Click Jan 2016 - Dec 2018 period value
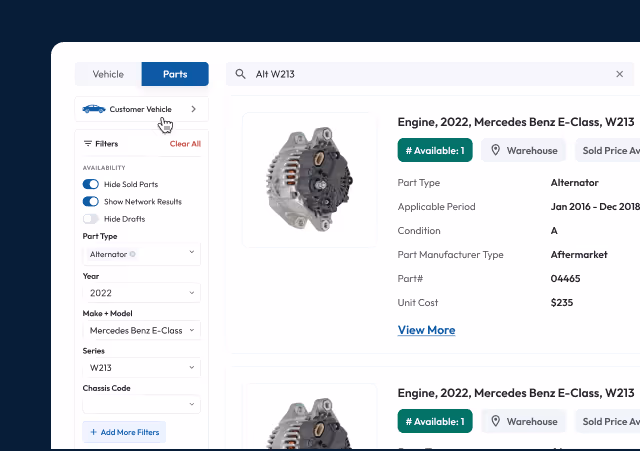This screenshot has height=451, width=640. tap(595, 207)
